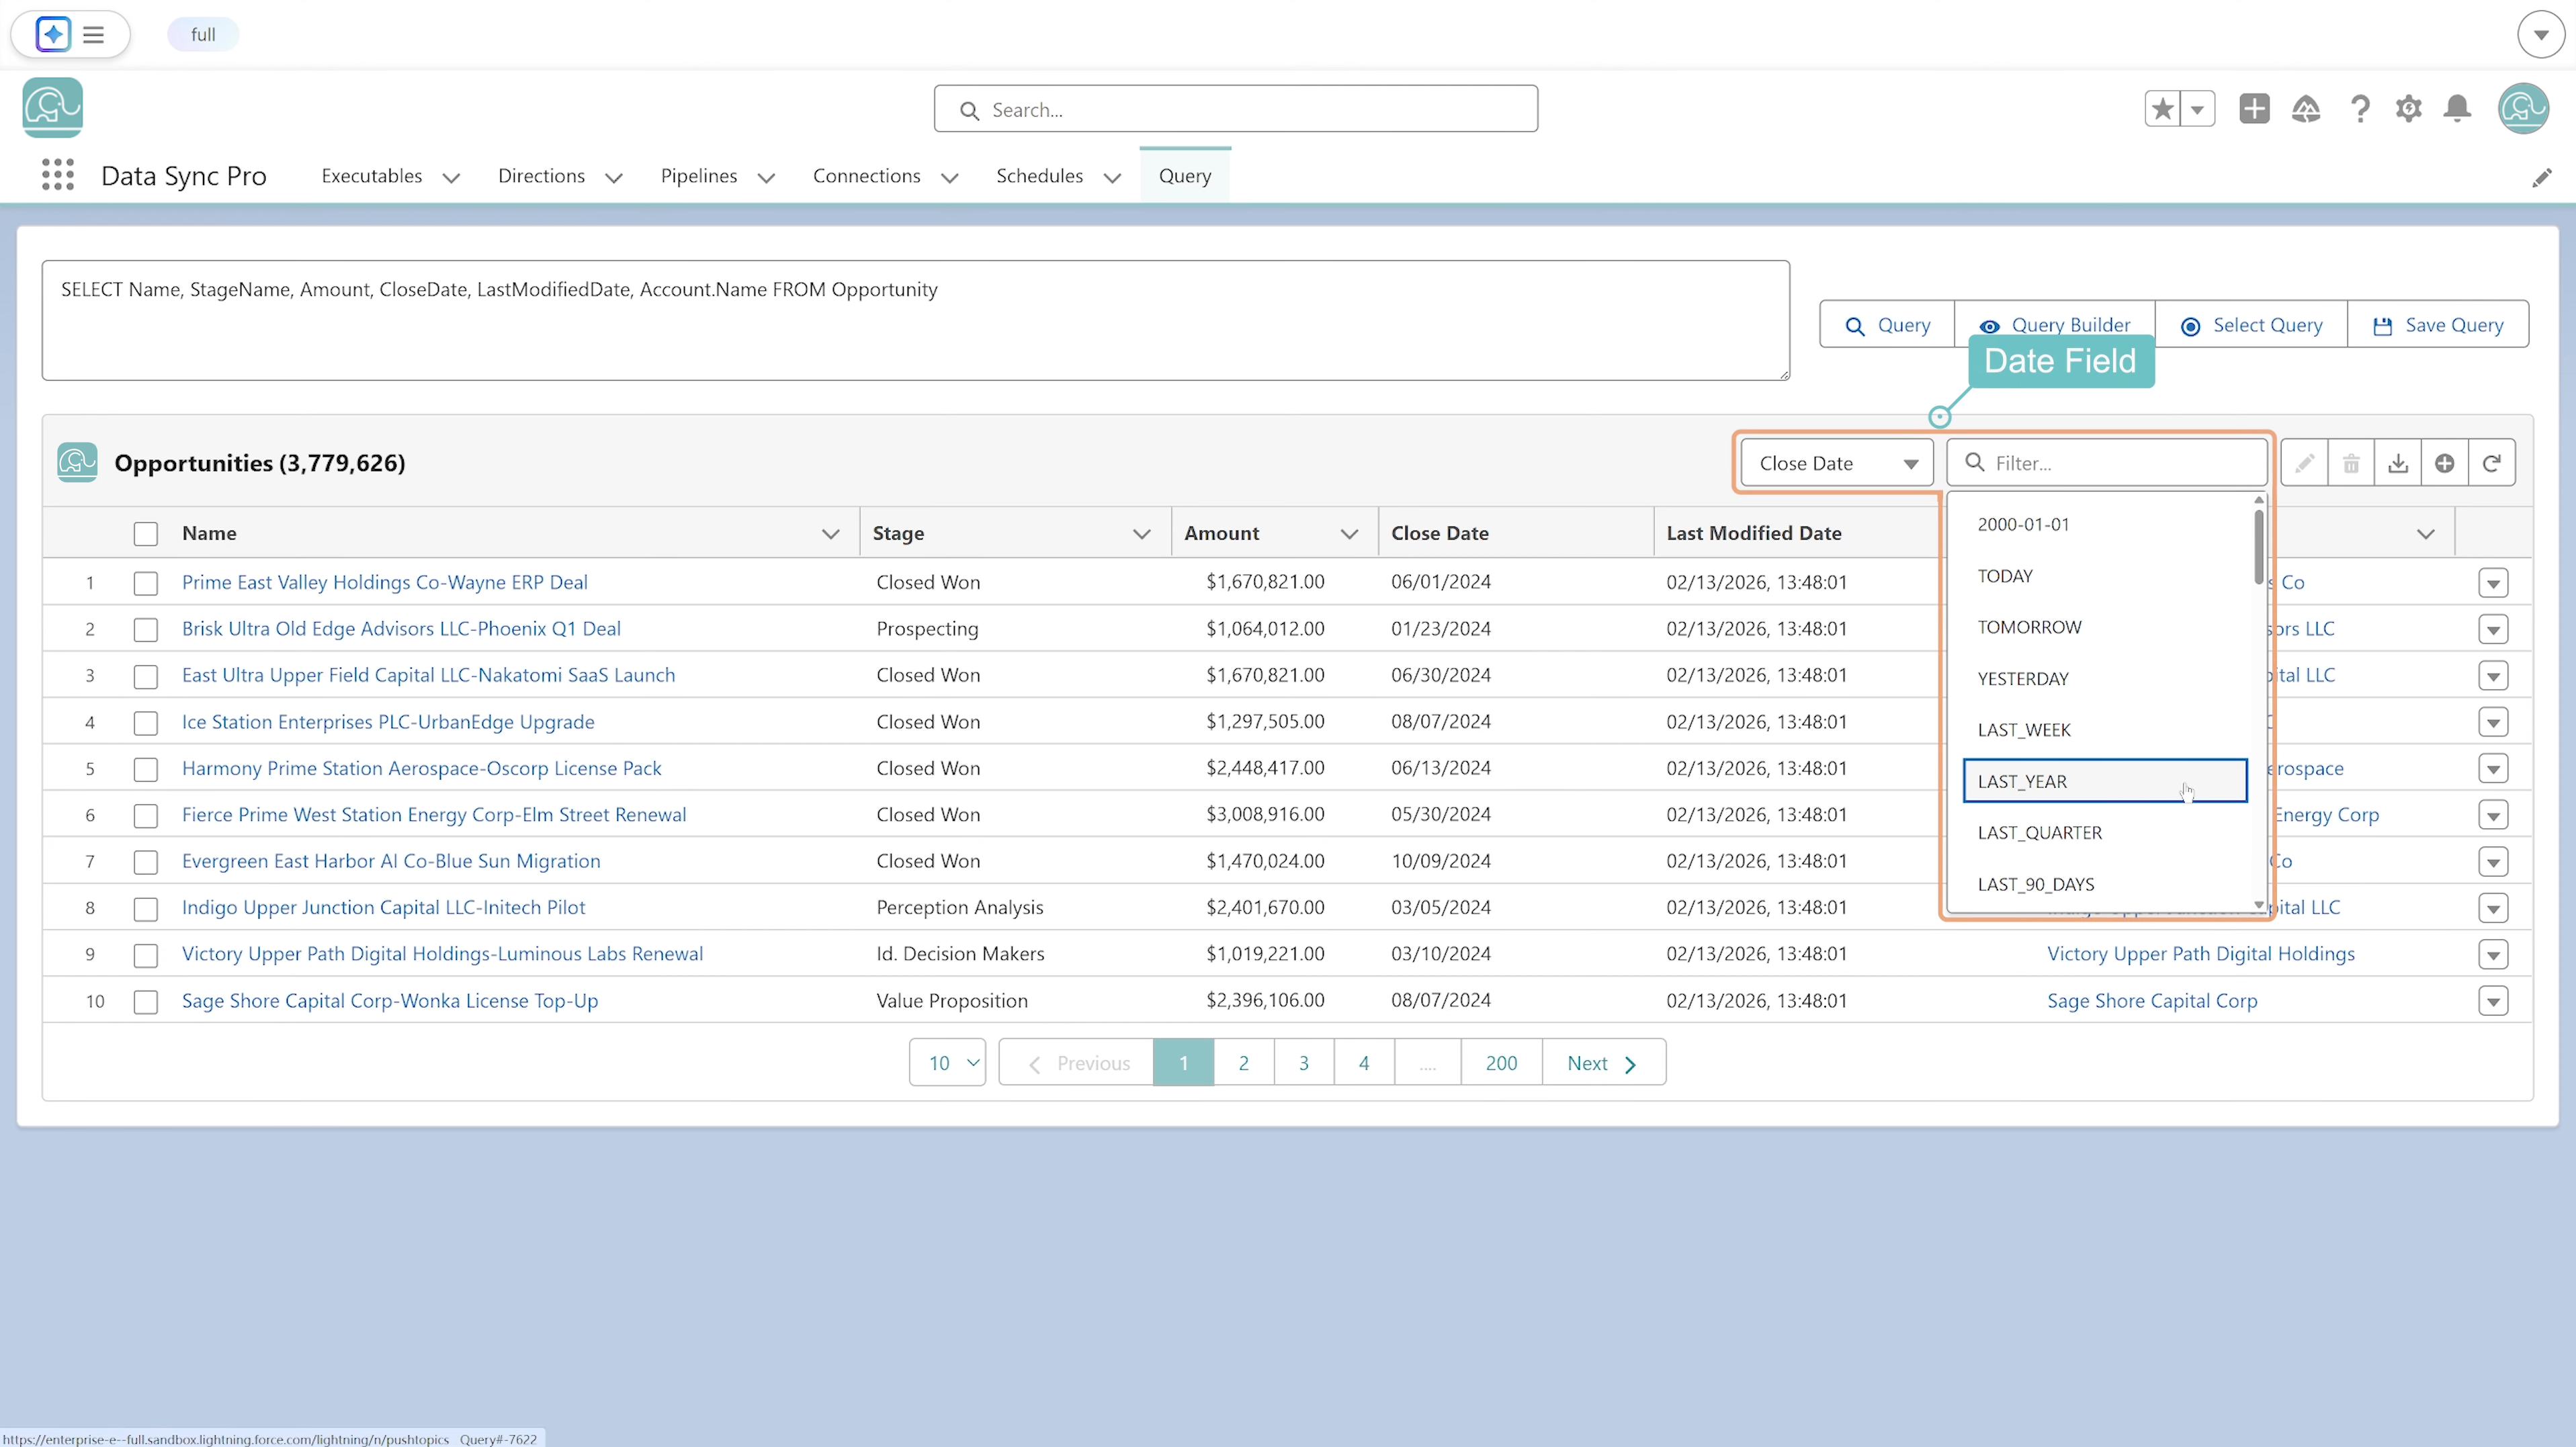Check the box for Ice Station Enterprises row

tap(146, 722)
